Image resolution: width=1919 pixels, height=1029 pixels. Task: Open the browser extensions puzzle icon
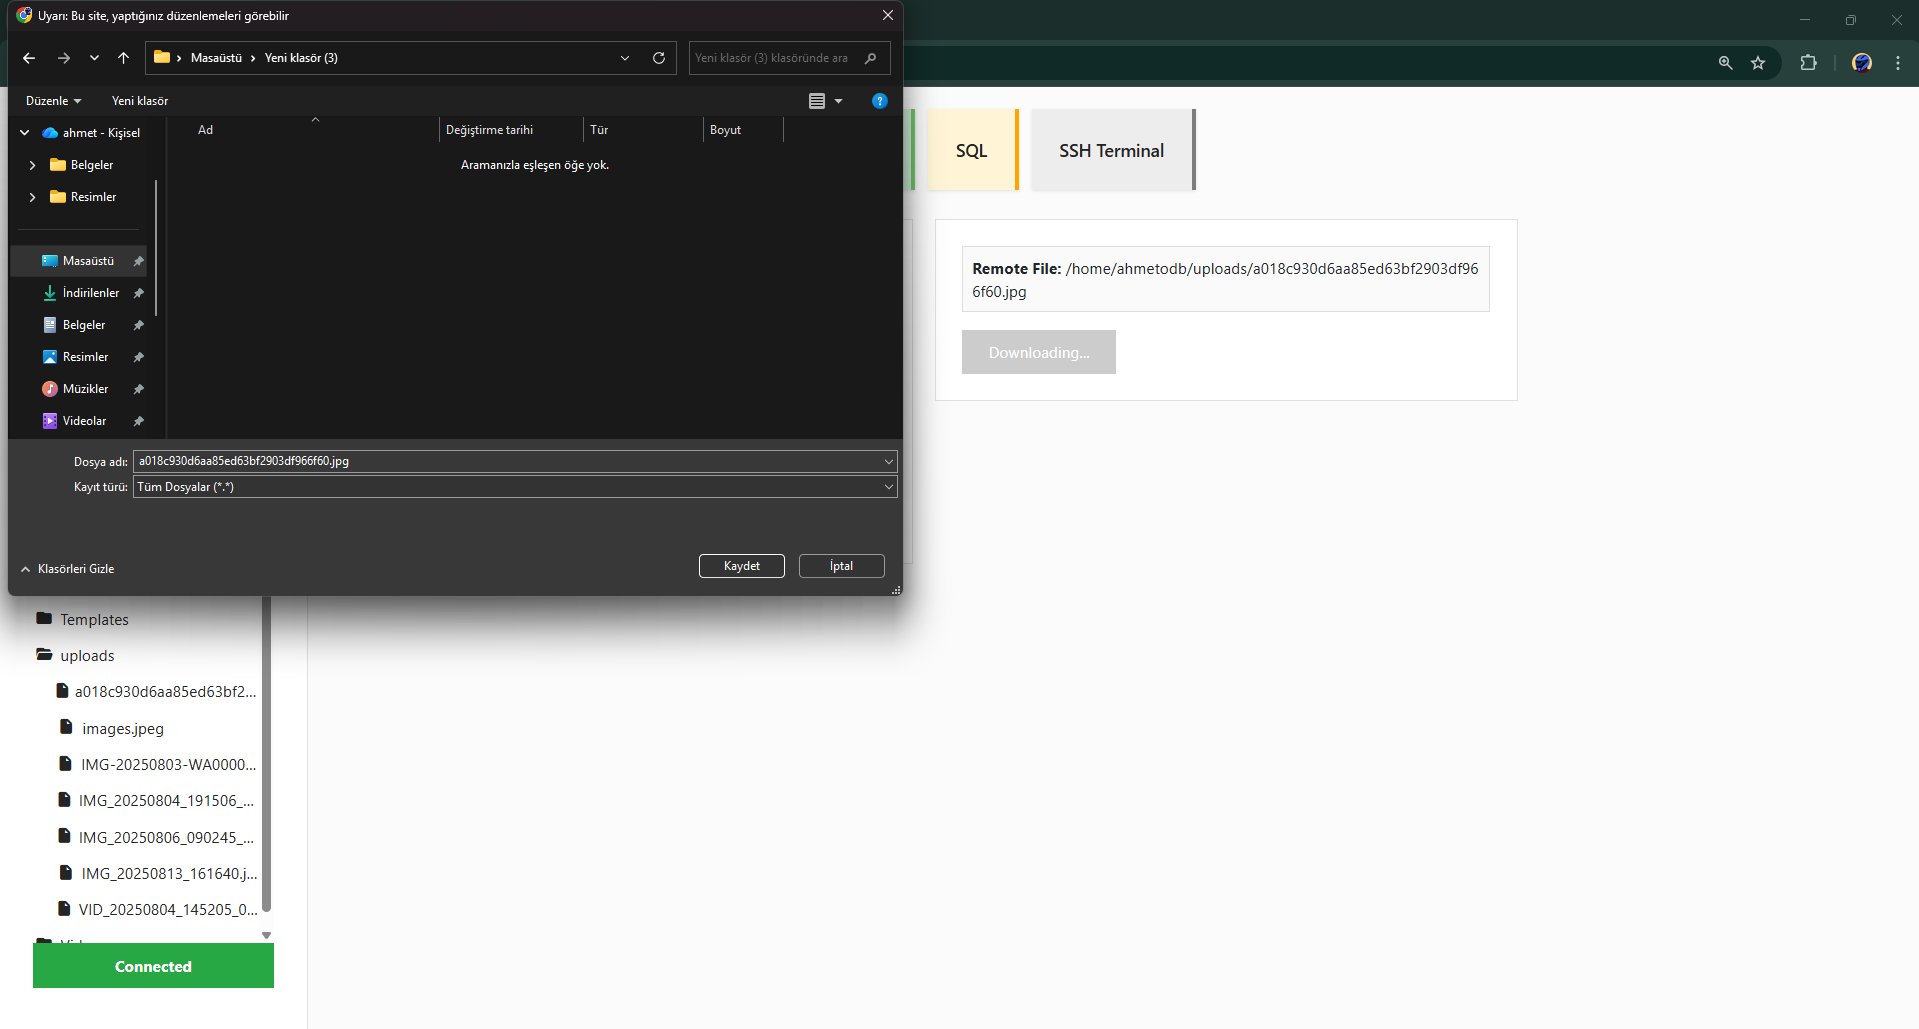(1808, 62)
